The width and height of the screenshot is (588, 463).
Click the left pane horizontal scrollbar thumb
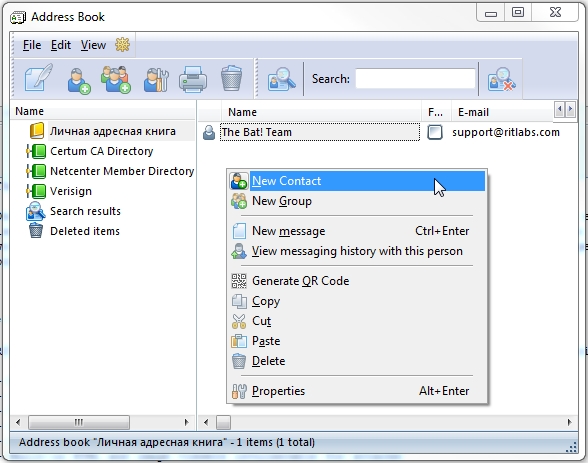click(79, 423)
